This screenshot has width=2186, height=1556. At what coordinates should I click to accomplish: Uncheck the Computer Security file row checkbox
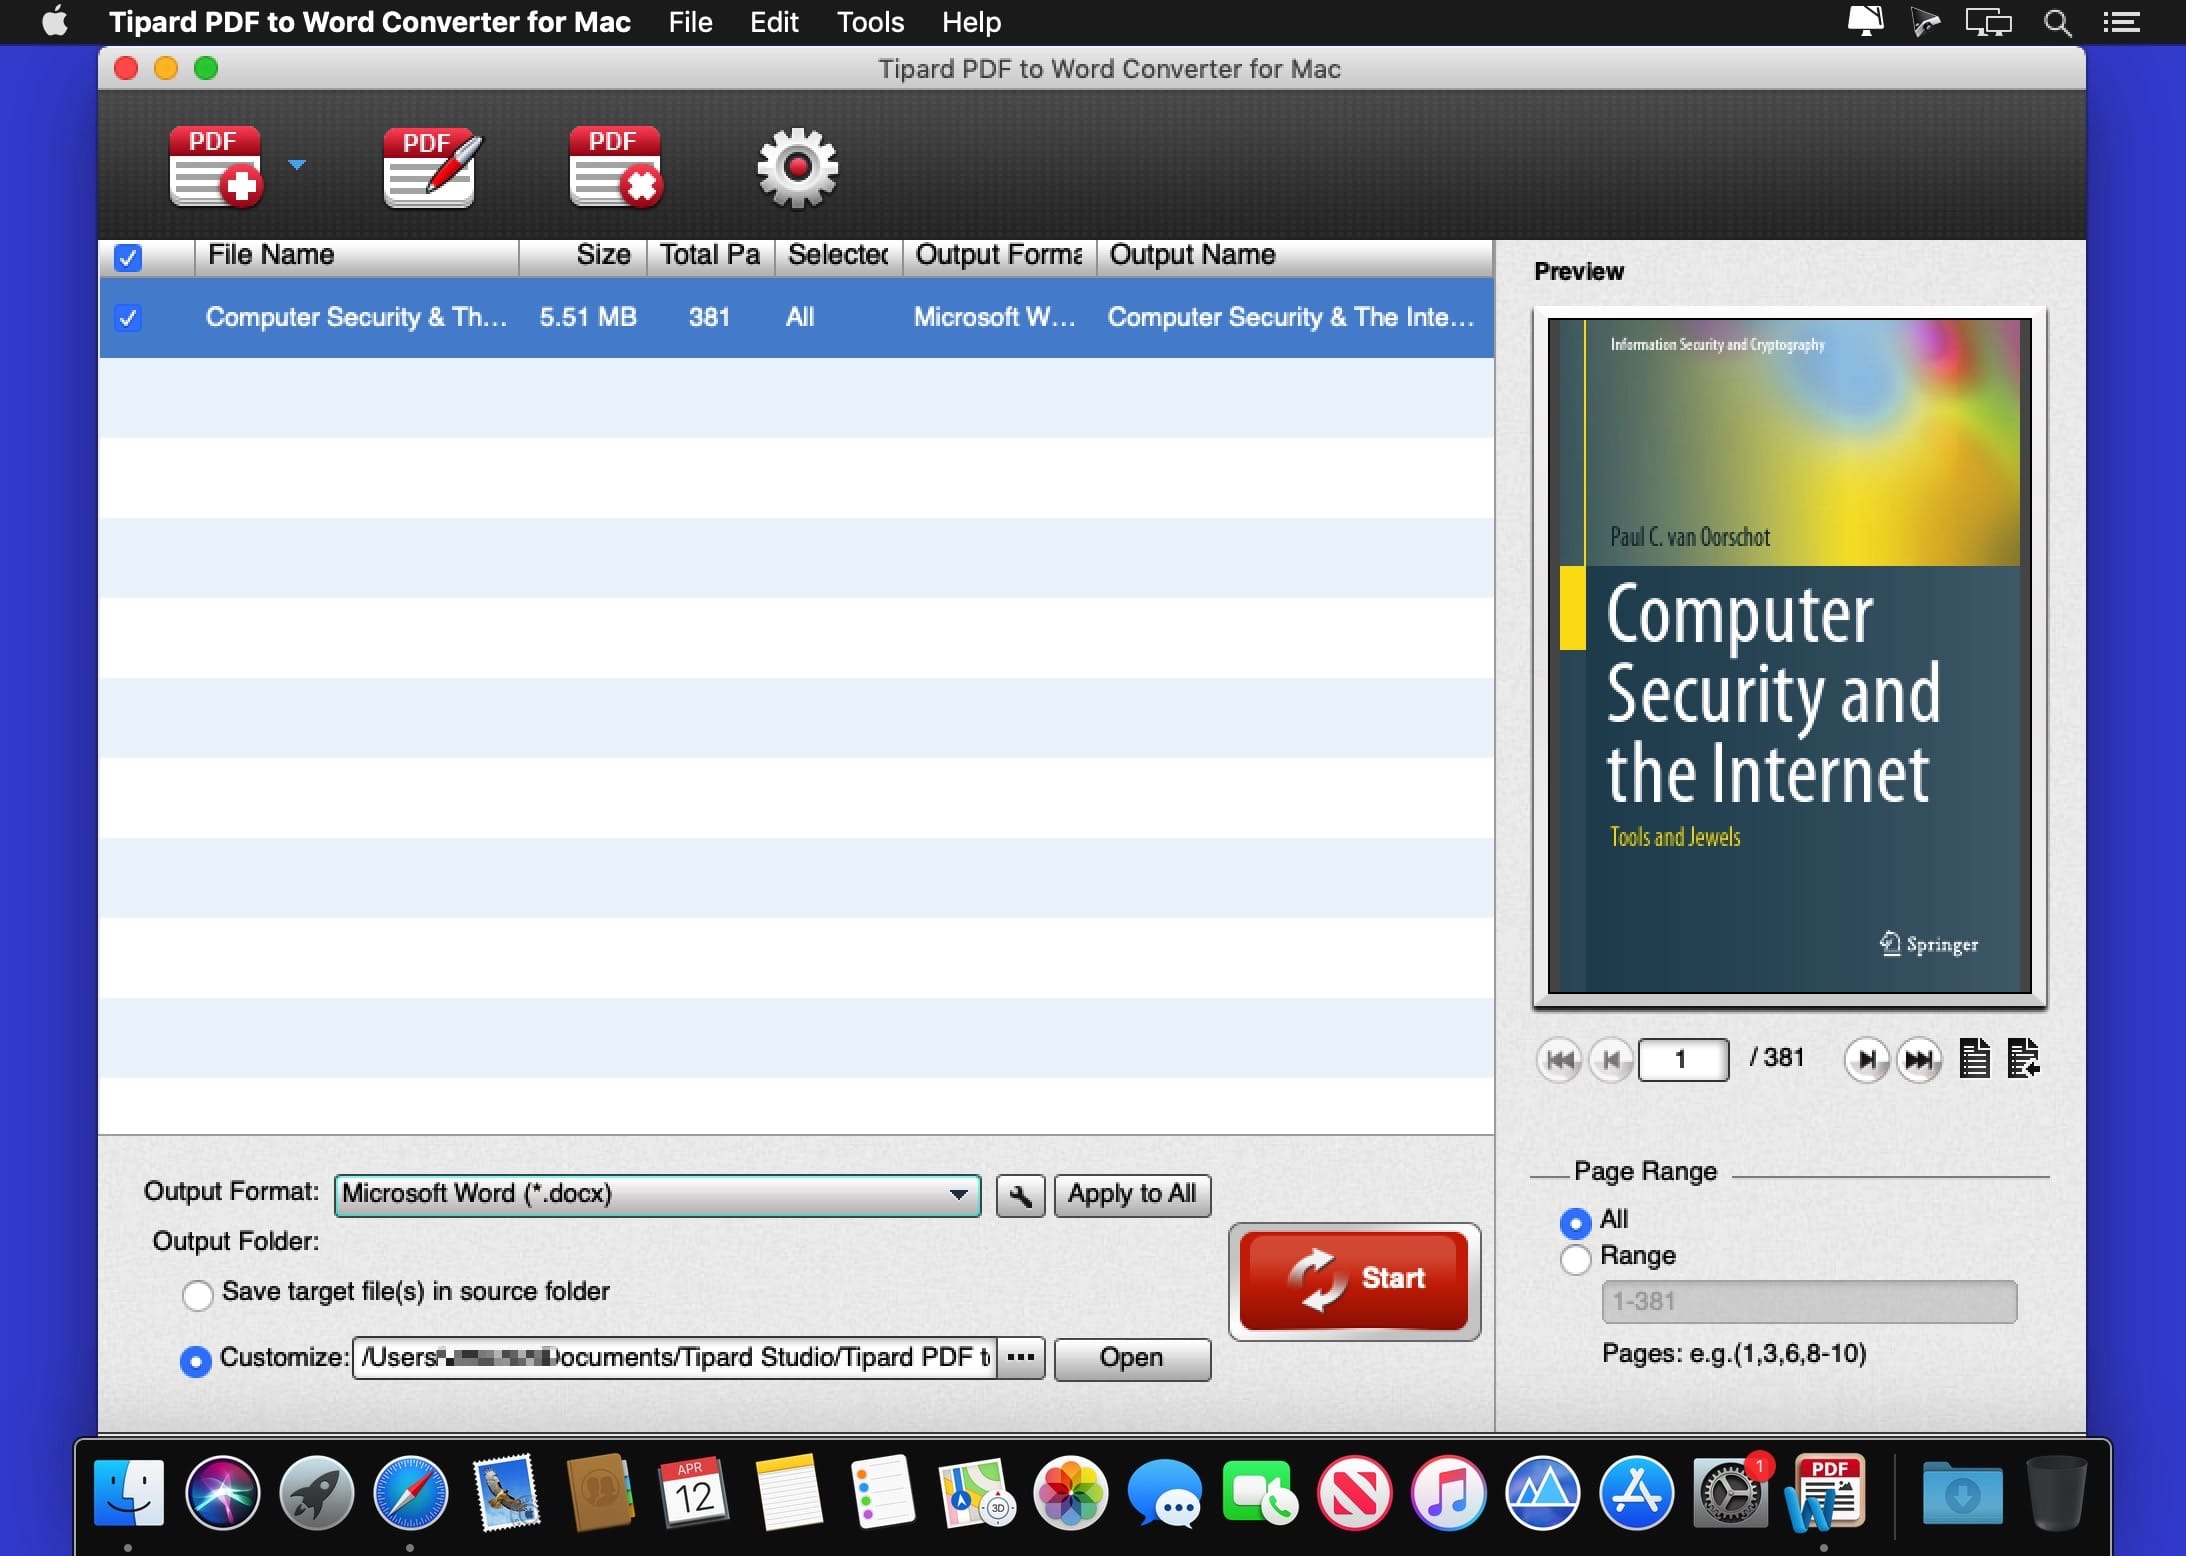(128, 318)
